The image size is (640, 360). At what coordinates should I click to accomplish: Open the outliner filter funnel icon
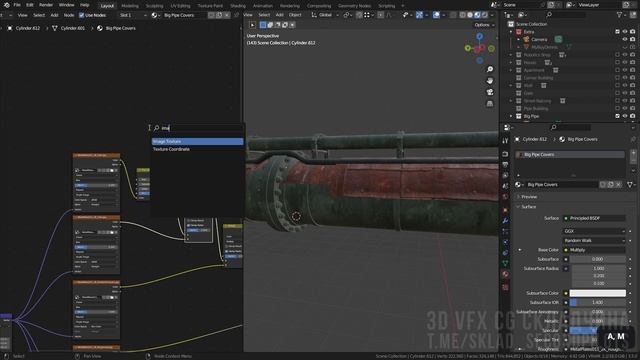620,15
